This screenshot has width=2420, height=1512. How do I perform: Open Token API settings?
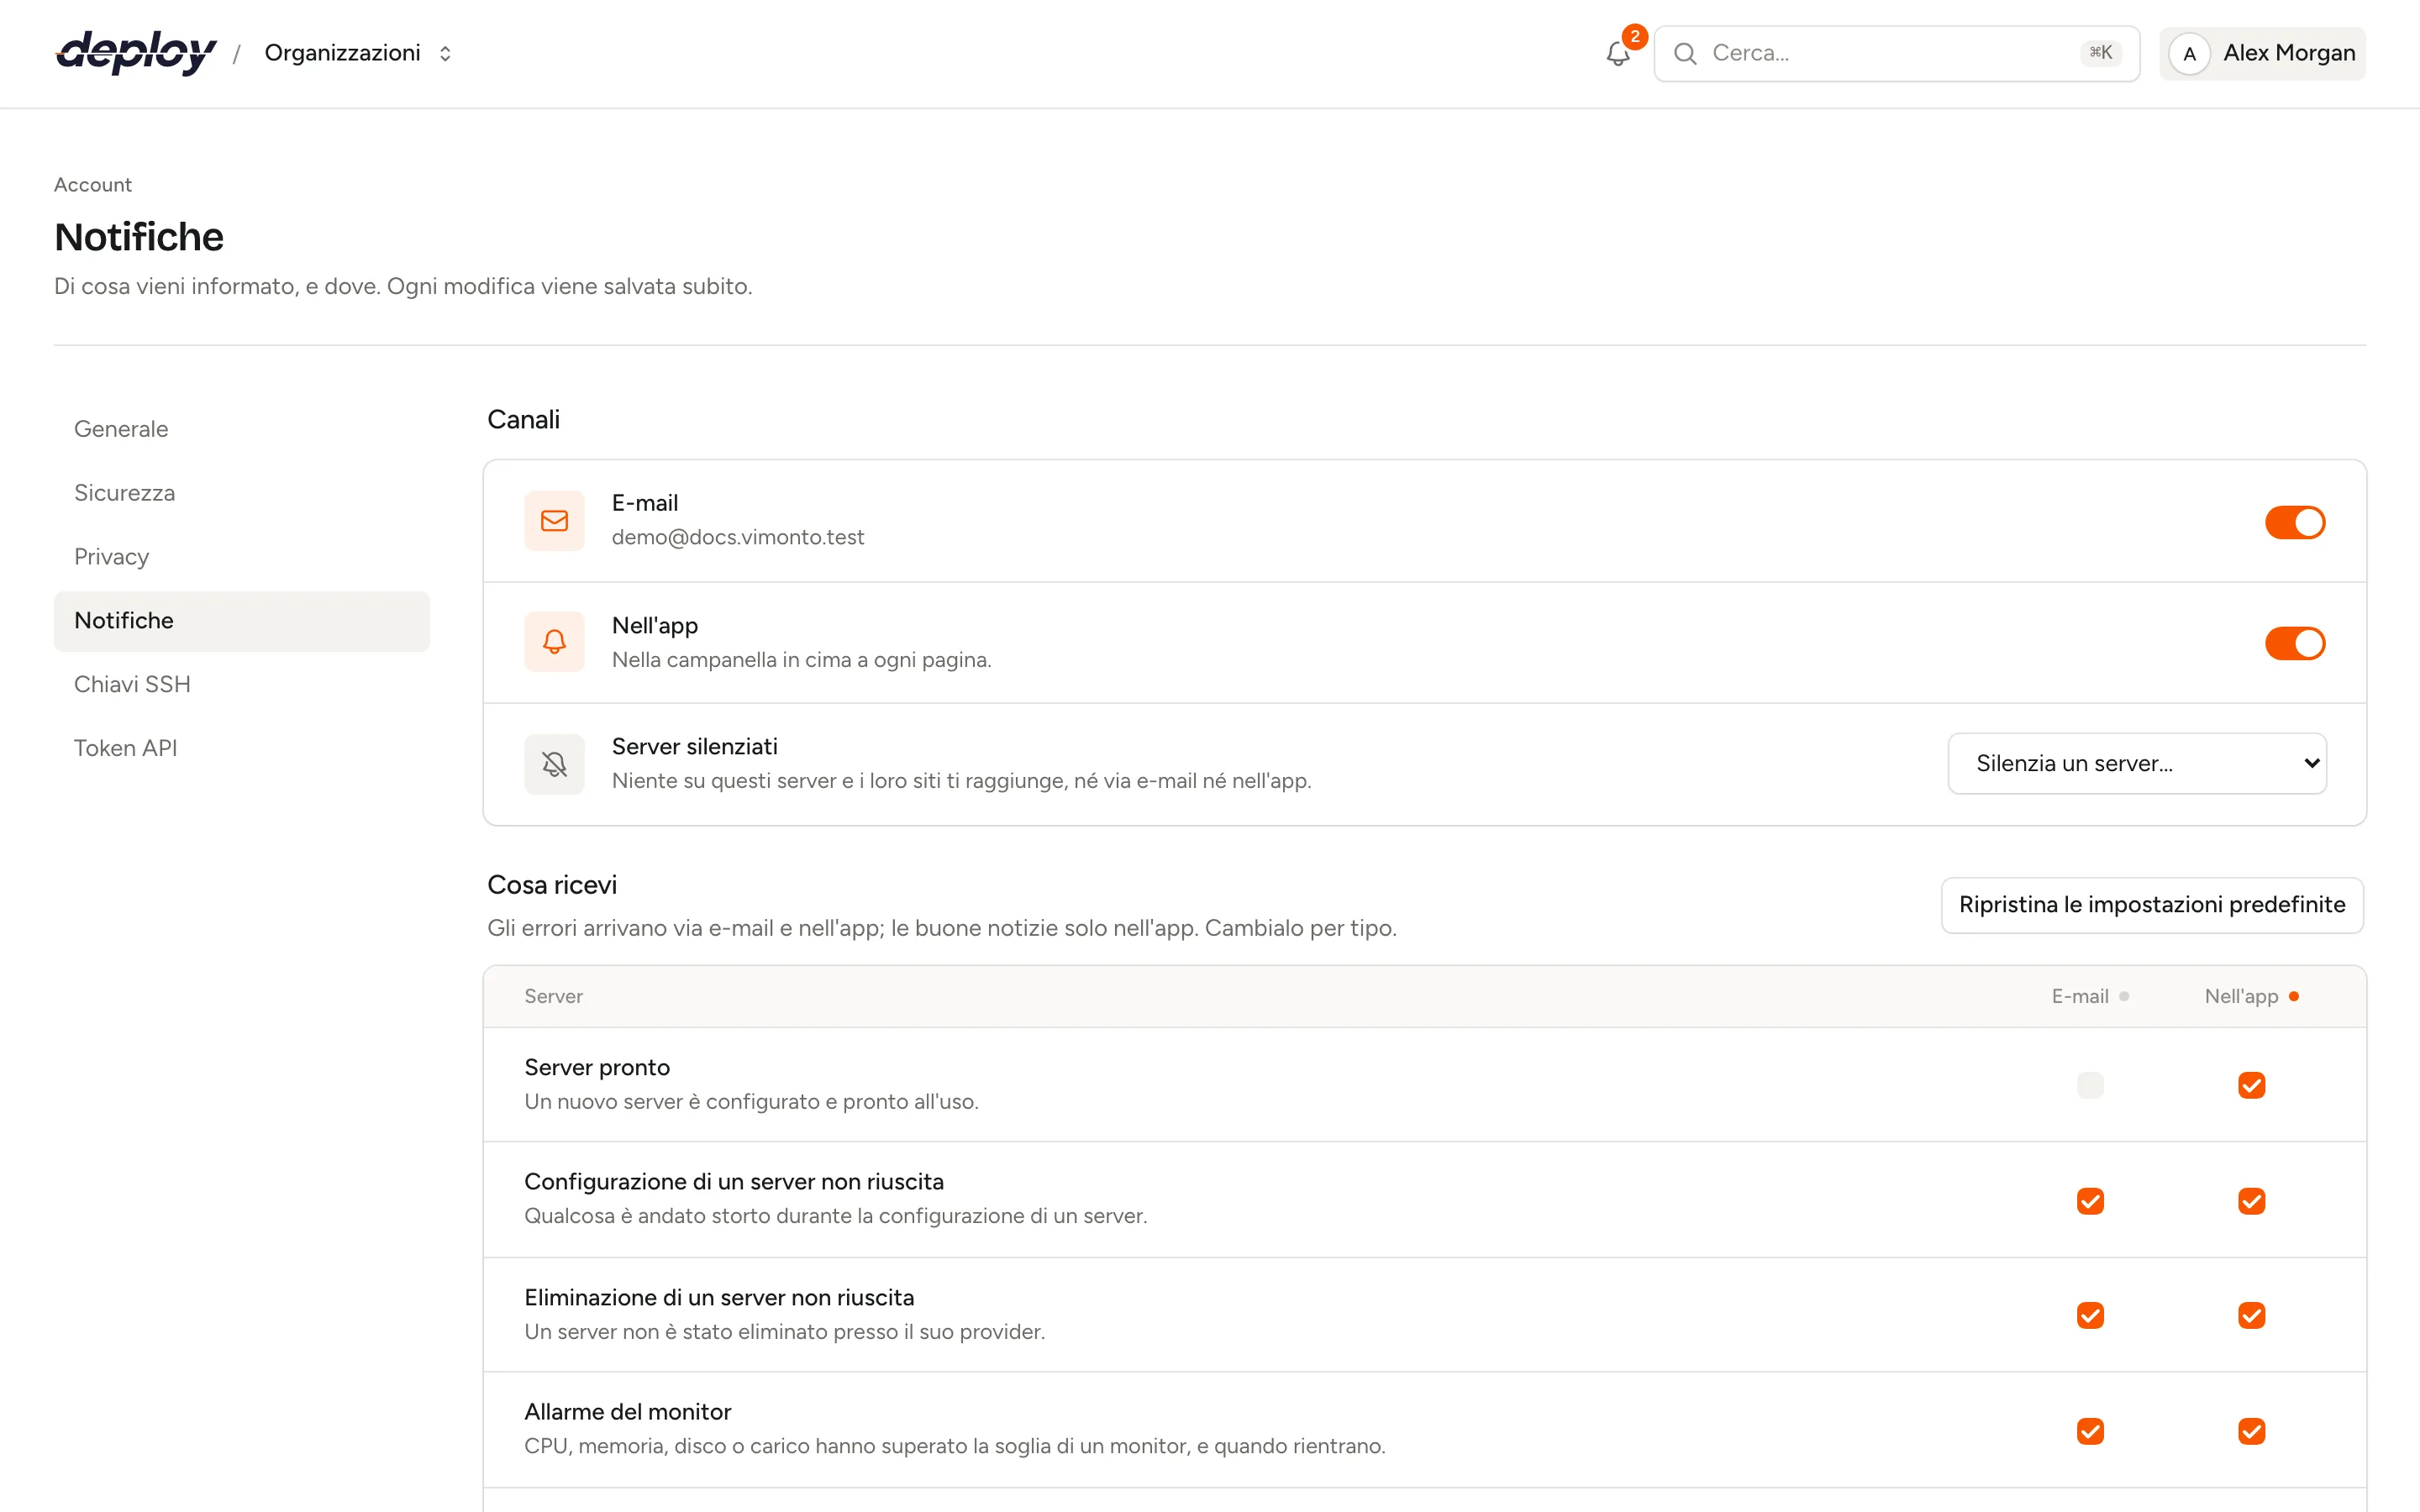click(x=242, y=748)
